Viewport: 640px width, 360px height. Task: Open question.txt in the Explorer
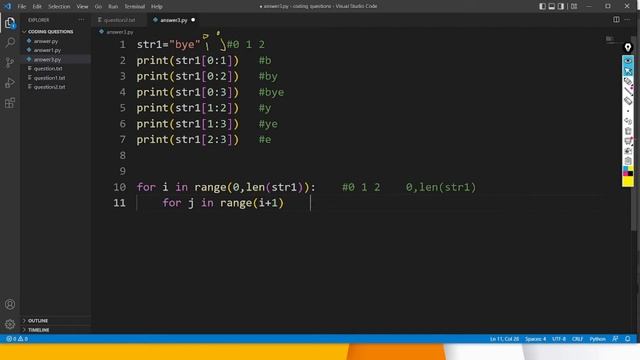(48, 68)
